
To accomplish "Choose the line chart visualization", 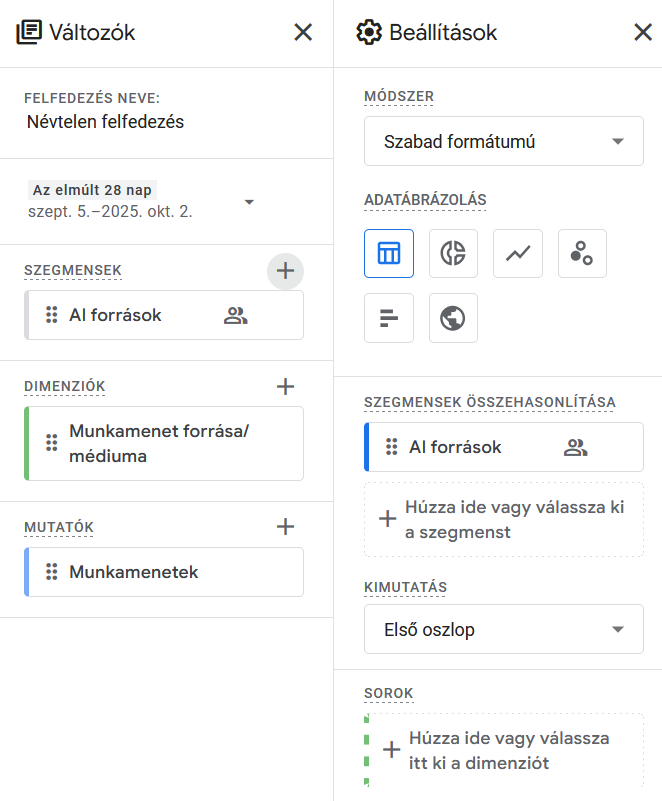I will 518,253.
